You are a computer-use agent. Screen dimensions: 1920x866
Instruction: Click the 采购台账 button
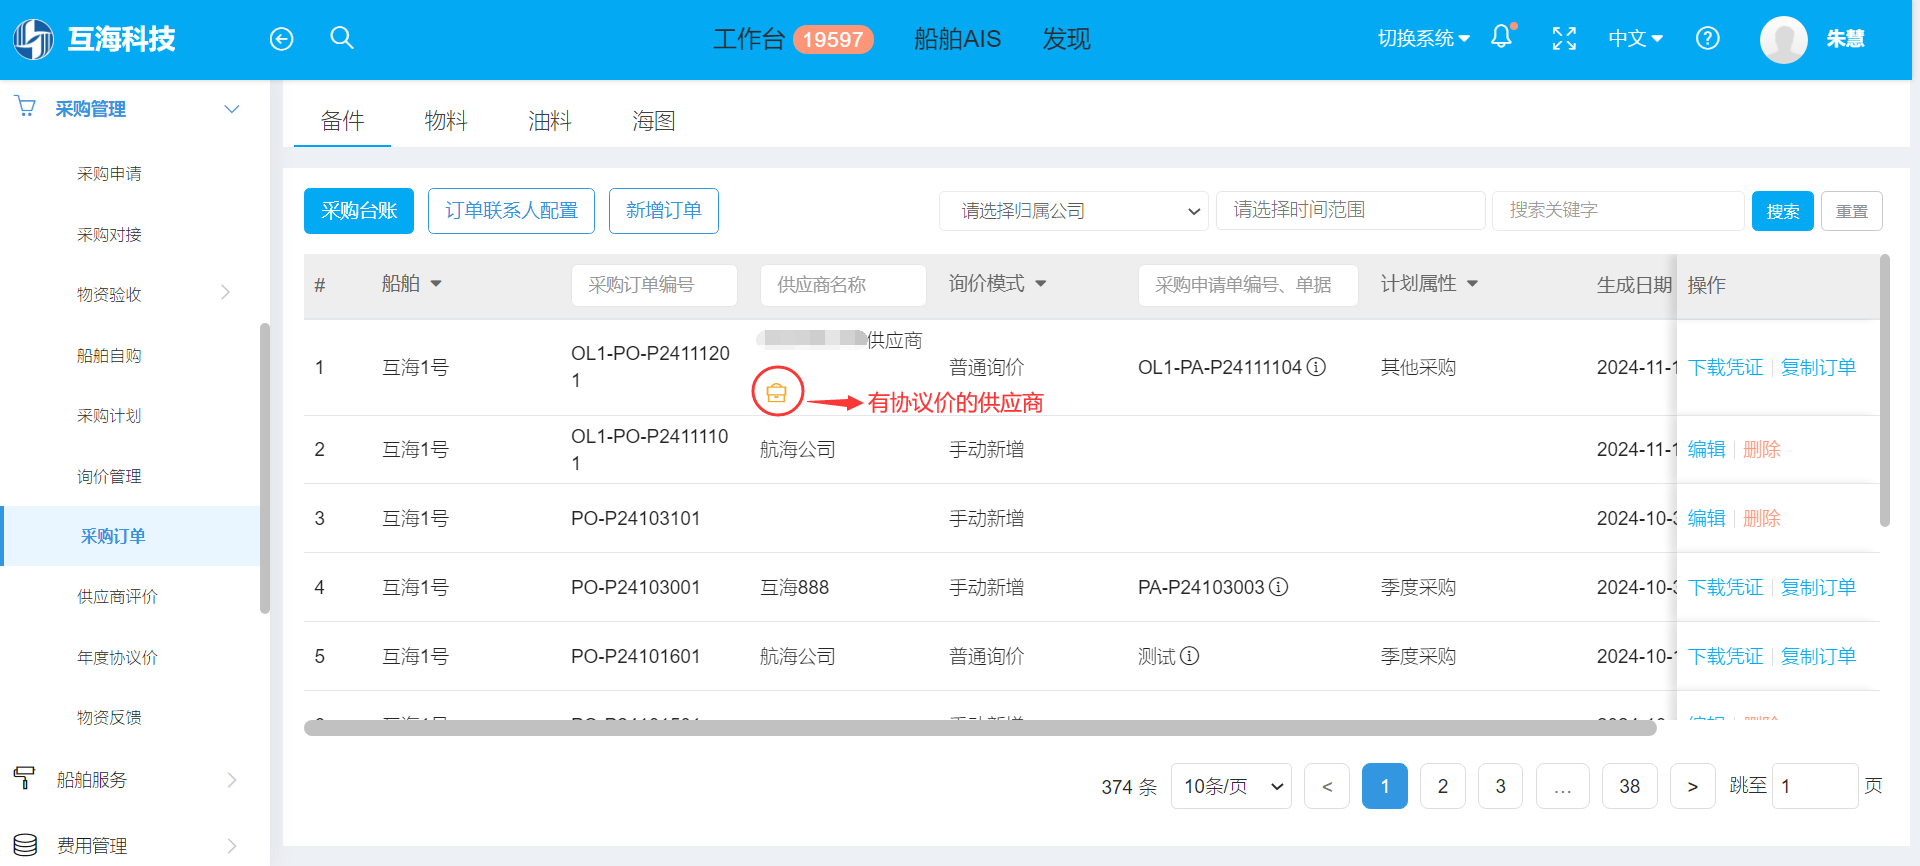[359, 211]
